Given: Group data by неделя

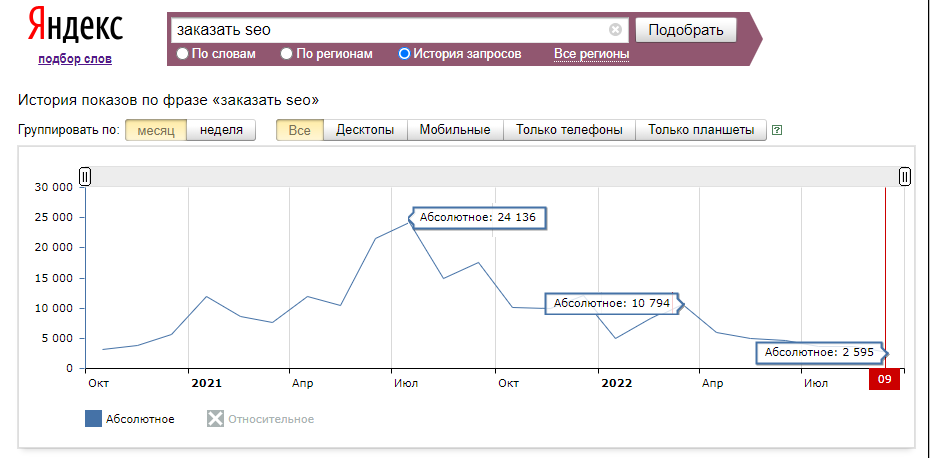Looking at the screenshot, I should coord(221,130).
